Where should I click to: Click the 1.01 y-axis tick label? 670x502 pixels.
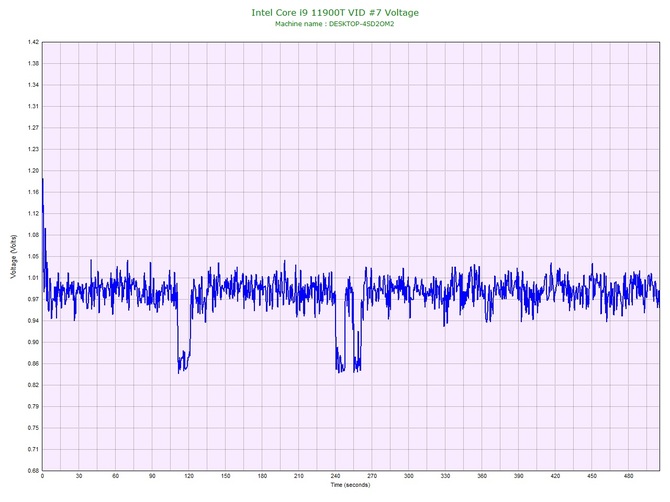tap(33, 278)
